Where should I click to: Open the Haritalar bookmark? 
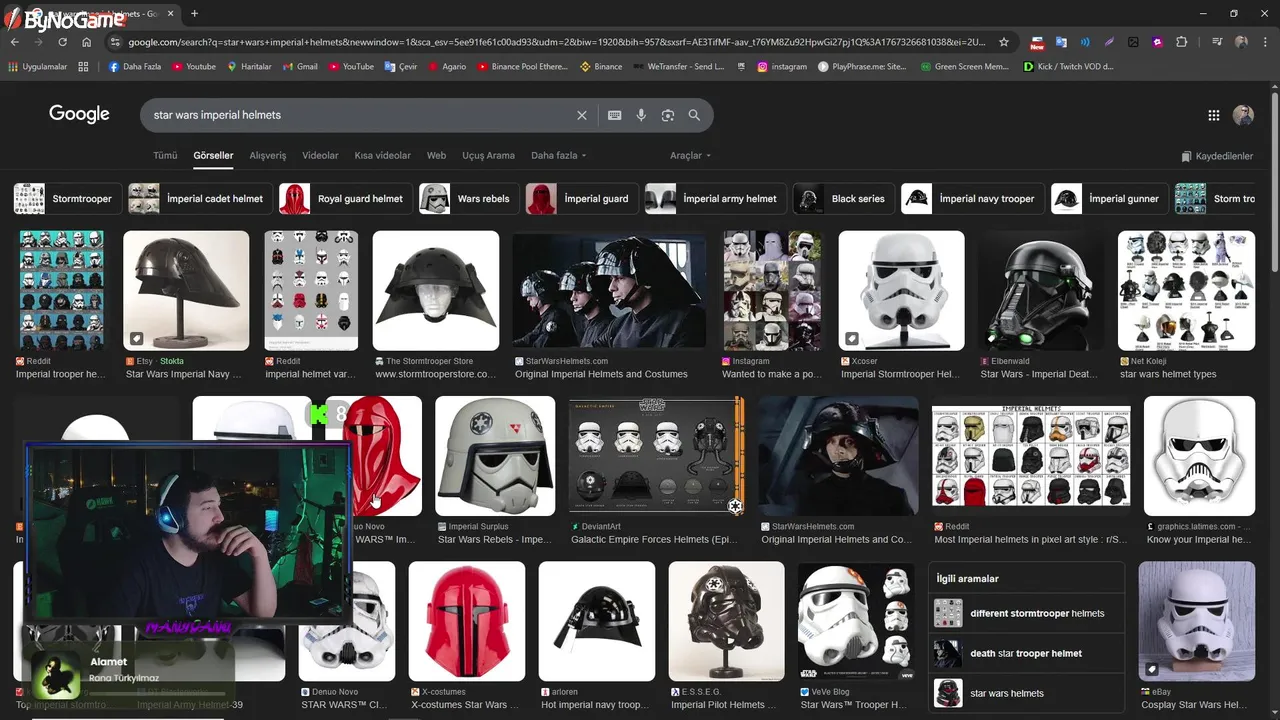tap(249, 67)
